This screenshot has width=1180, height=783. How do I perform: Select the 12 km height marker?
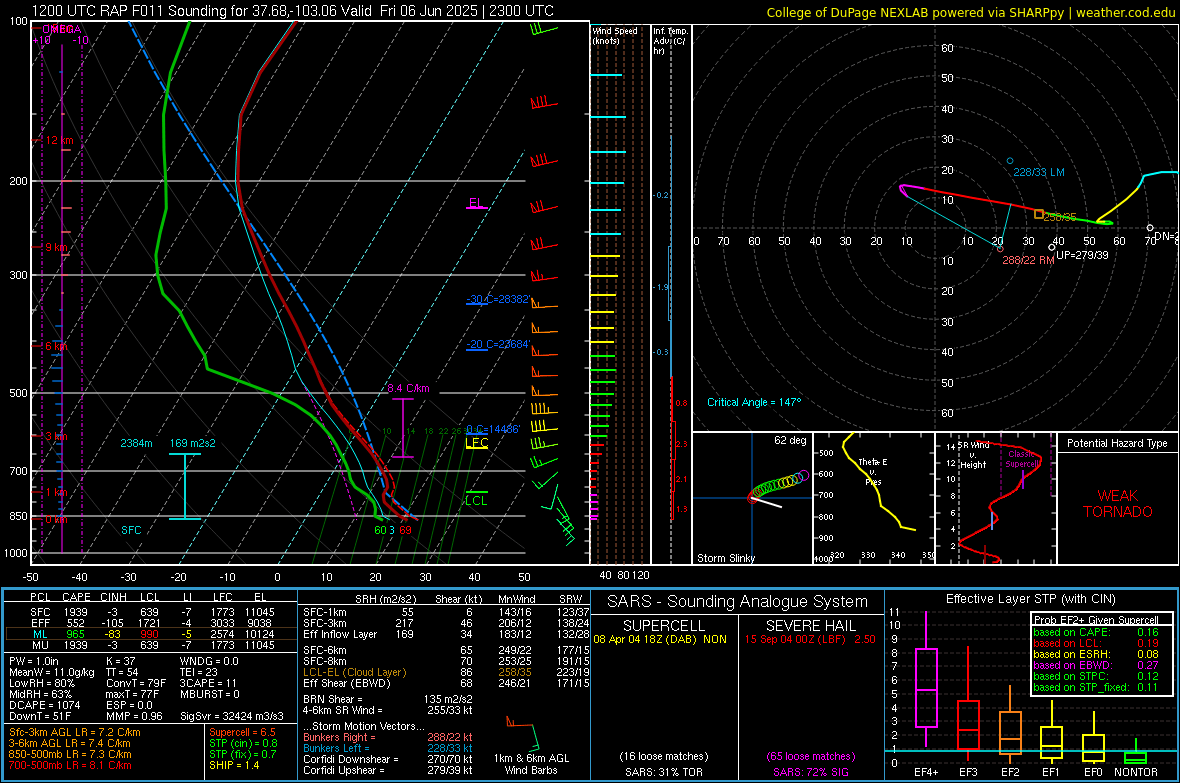59,141
